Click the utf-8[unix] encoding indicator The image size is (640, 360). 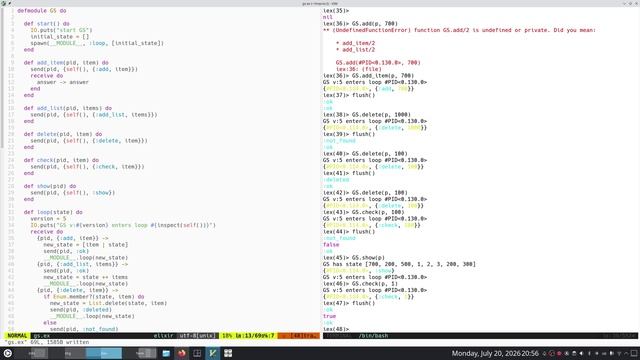coord(198,336)
